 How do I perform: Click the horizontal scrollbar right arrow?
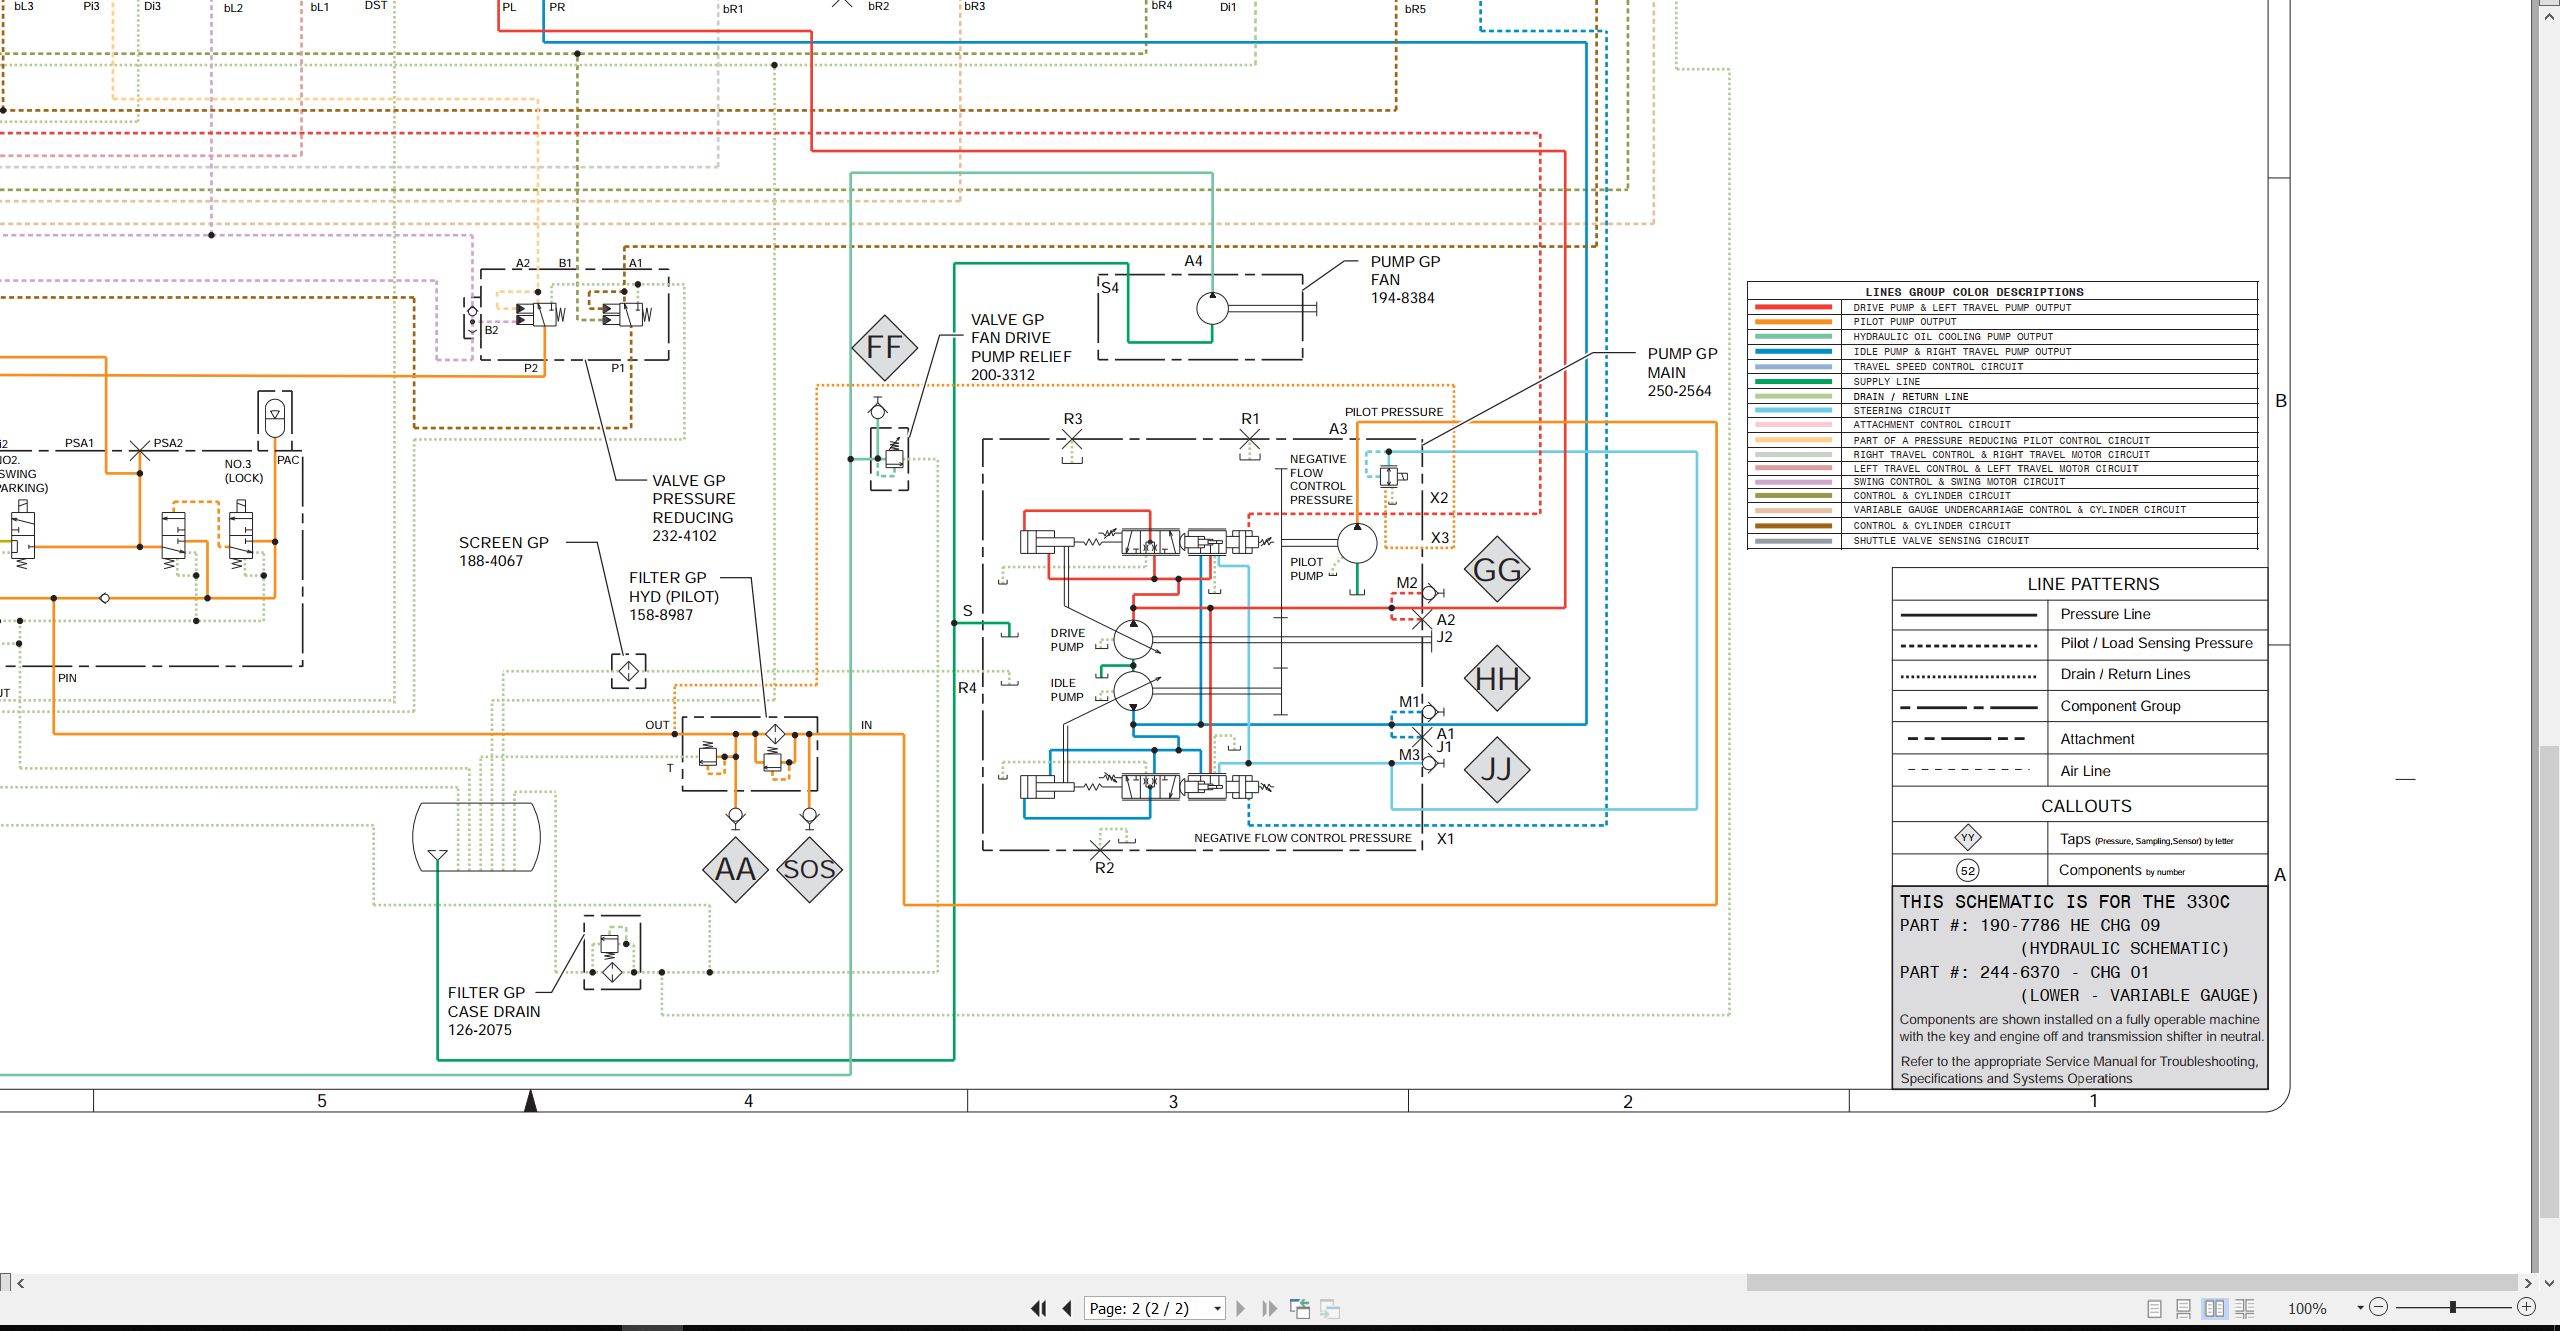(x=2528, y=1282)
